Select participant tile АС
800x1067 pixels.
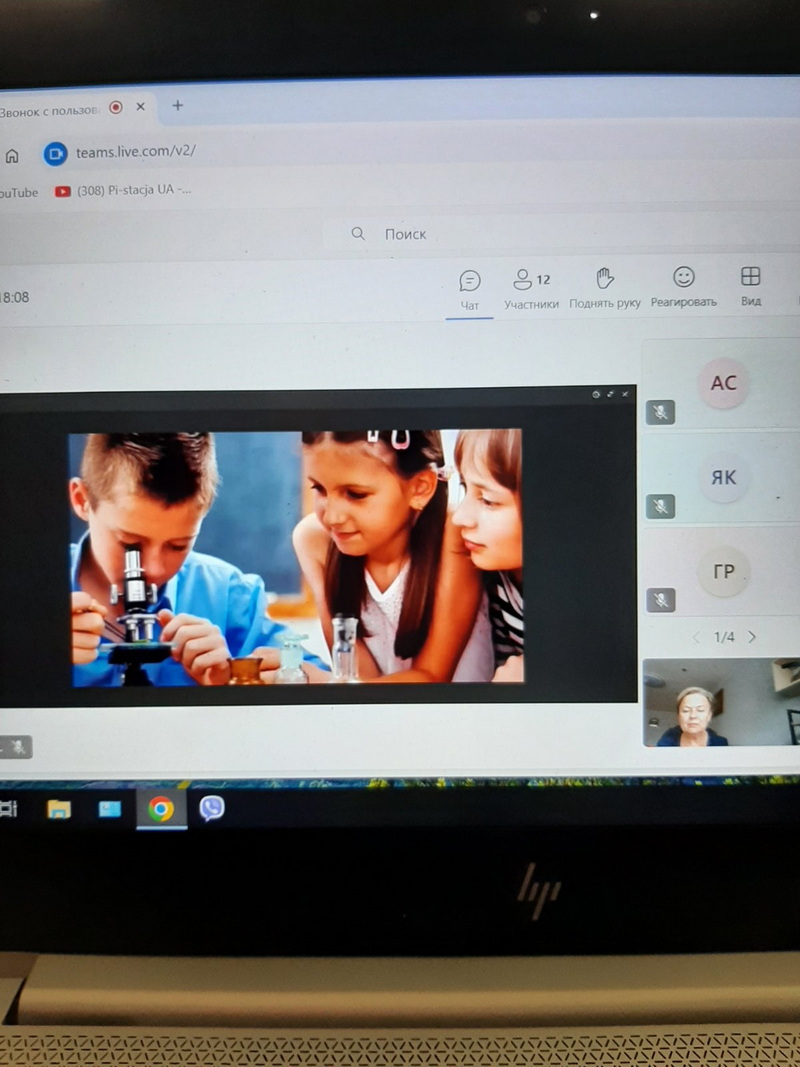[723, 383]
